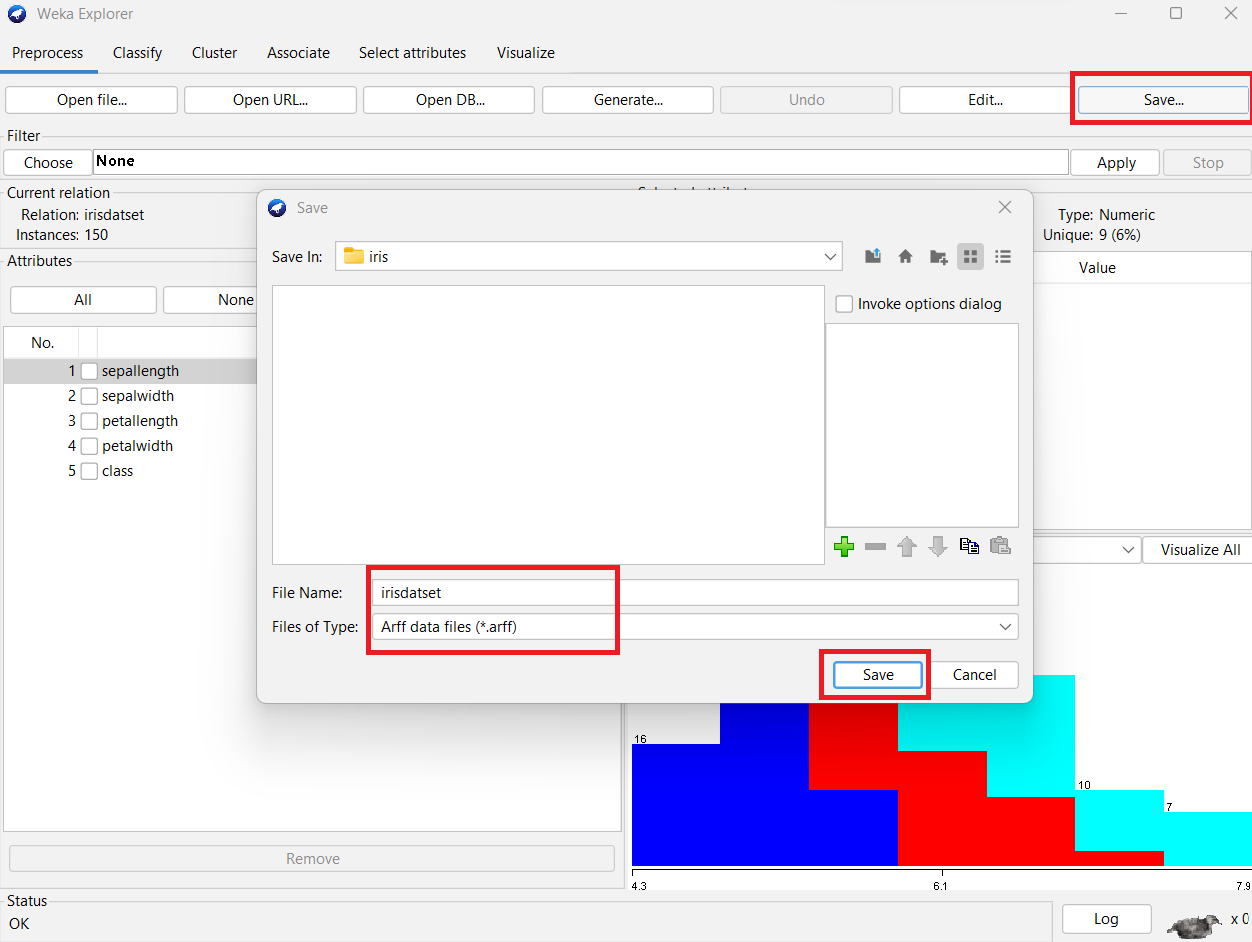Click the petalwidth attribute name
This screenshot has height=942, width=1252.
(138, 446)
